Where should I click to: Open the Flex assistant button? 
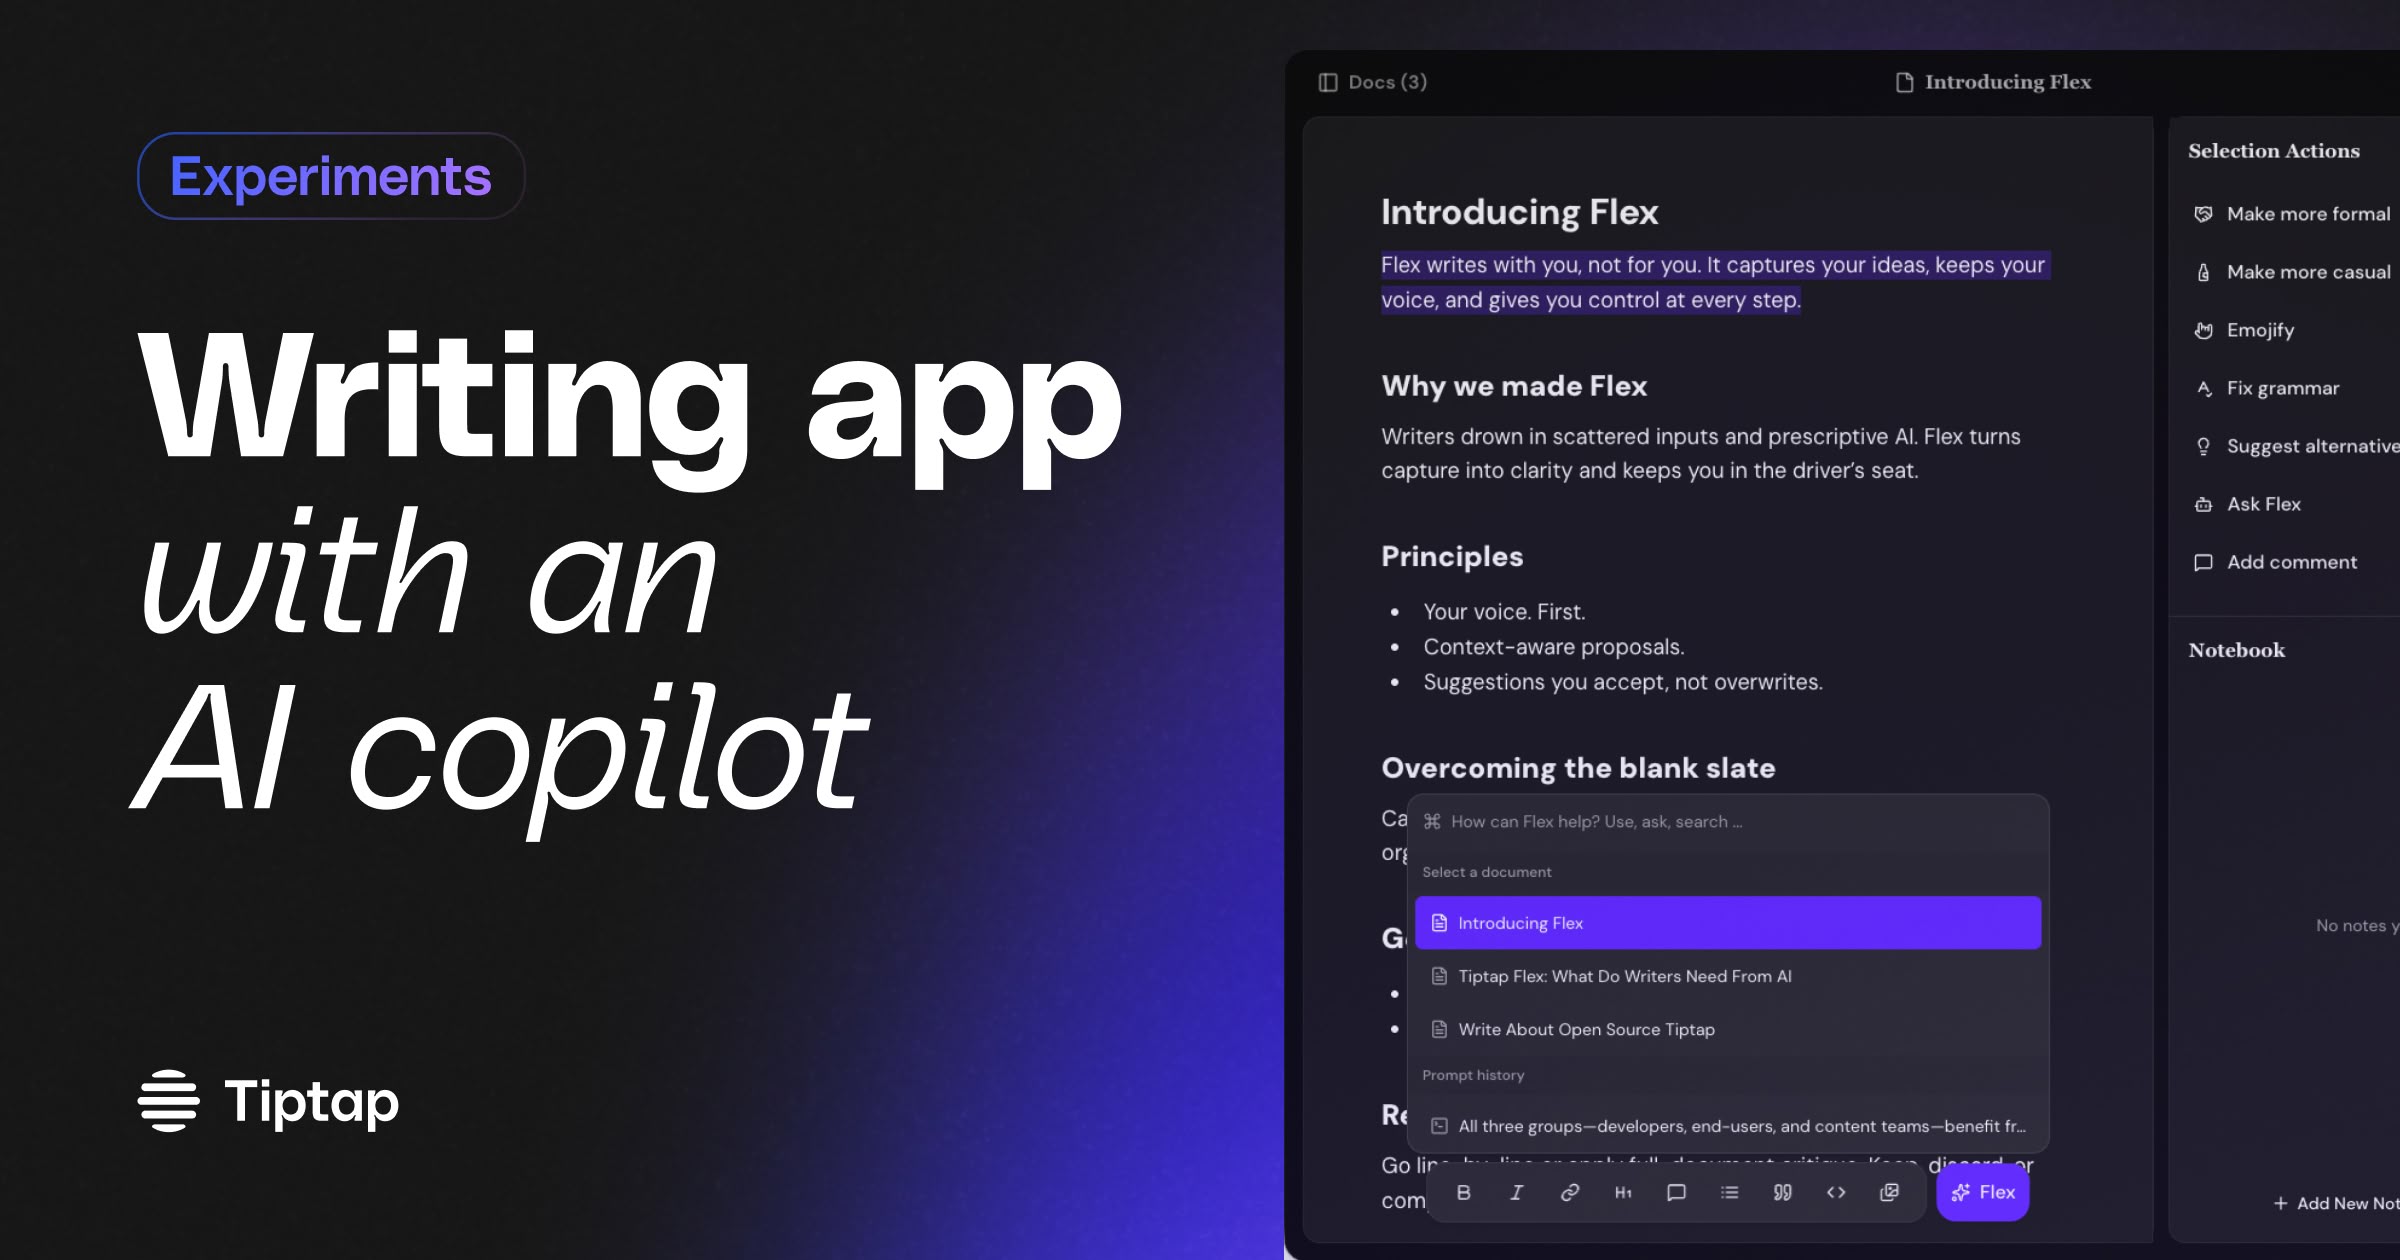tap(1982, 1192)
